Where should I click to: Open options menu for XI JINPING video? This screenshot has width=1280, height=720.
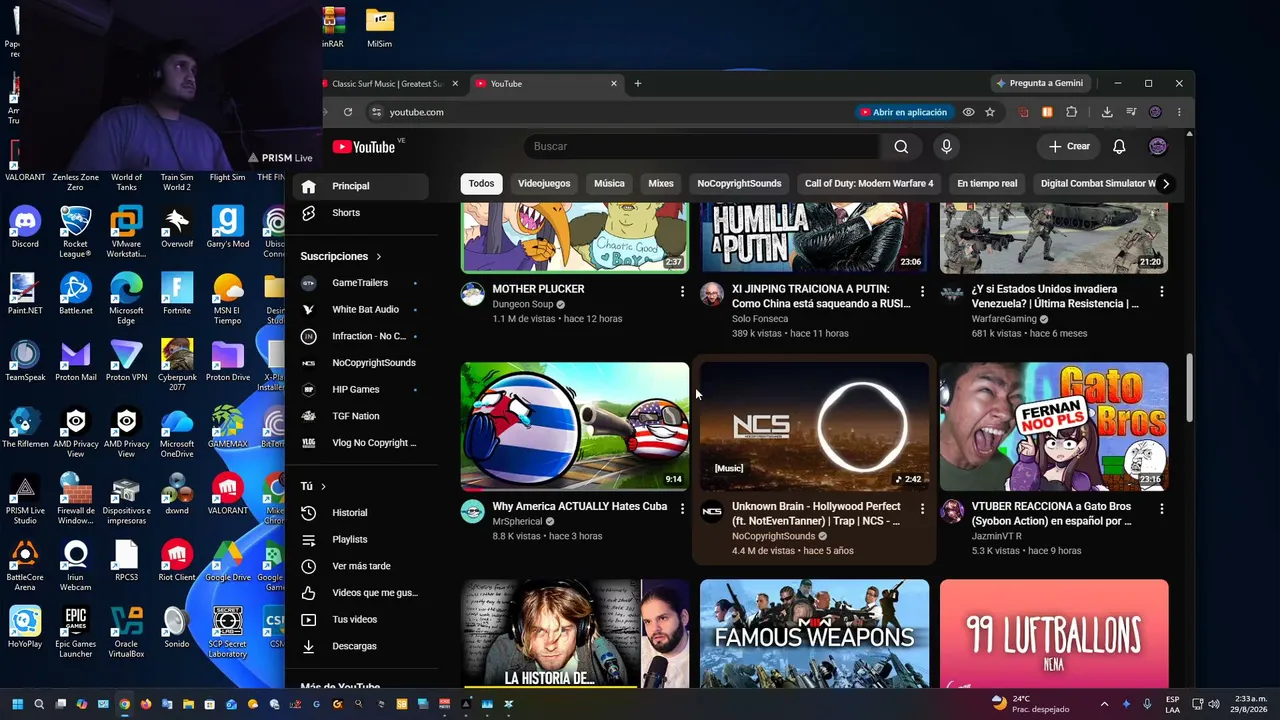pyautogui.click(x=922, y=291)
